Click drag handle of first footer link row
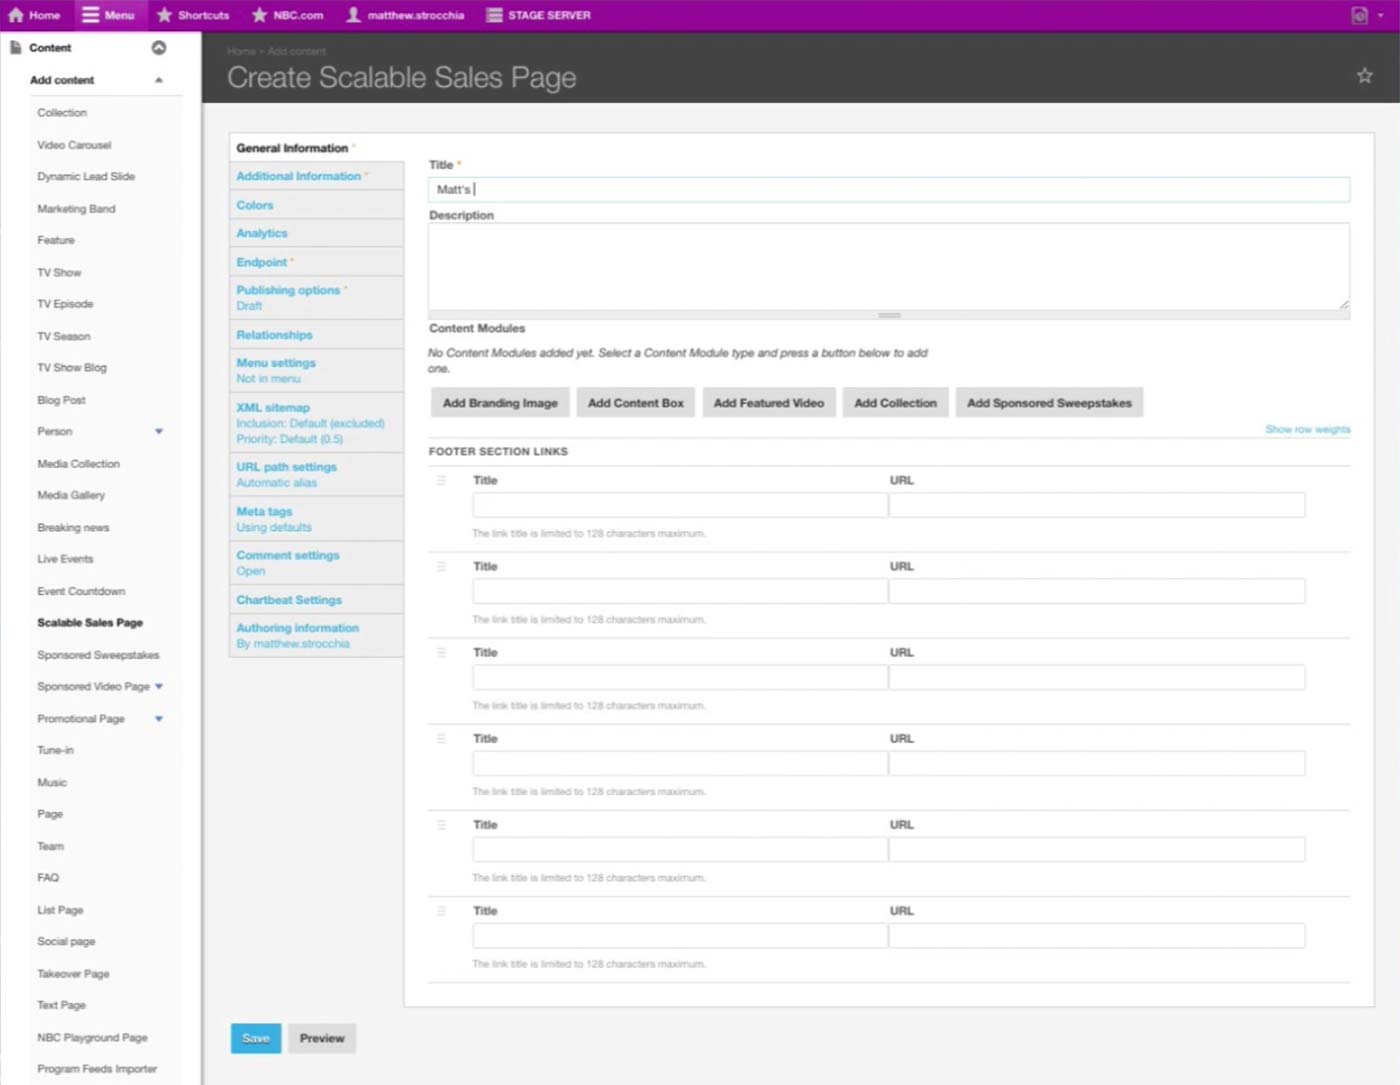 point(441,481)
